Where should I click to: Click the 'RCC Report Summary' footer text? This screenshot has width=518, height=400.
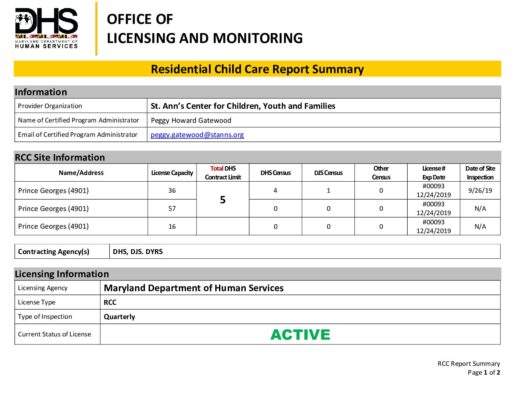(x=469, y=363)
